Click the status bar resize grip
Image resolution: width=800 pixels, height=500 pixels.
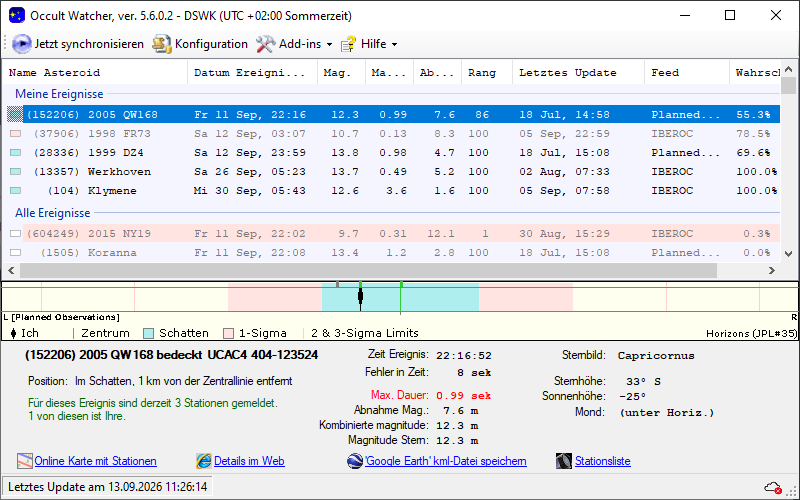point(793,491)
